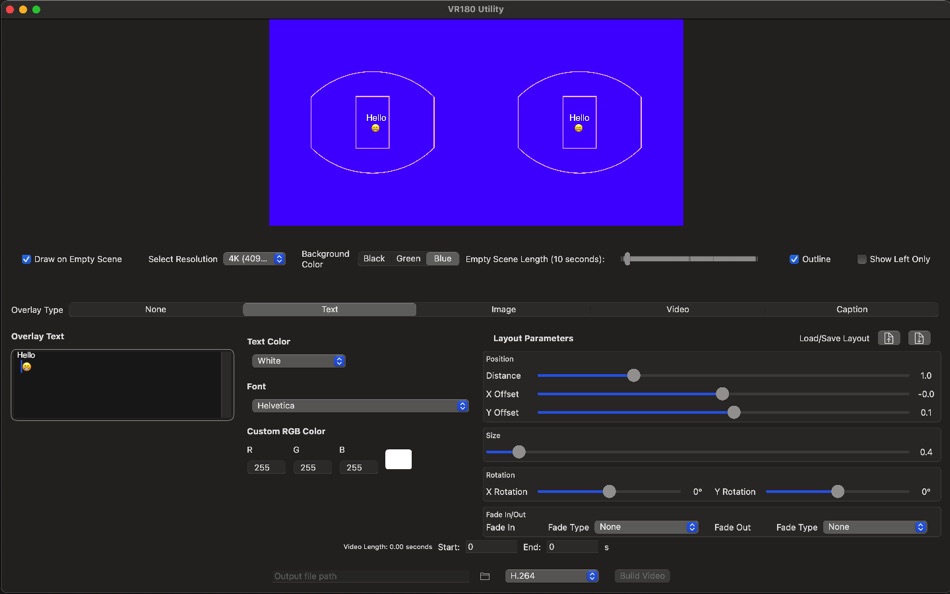Select Black background color
The height and width of the screenshot is (594, 950).
click(x=374, y=259)
